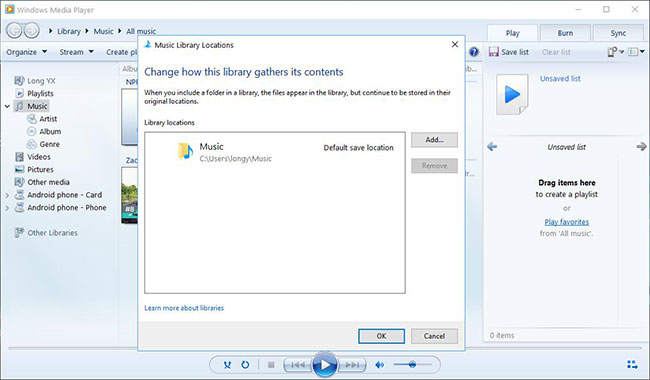Close the Music Library Locations dialog
The height and width of the screenshot is (380, 650).
click(x=455, y=44)
